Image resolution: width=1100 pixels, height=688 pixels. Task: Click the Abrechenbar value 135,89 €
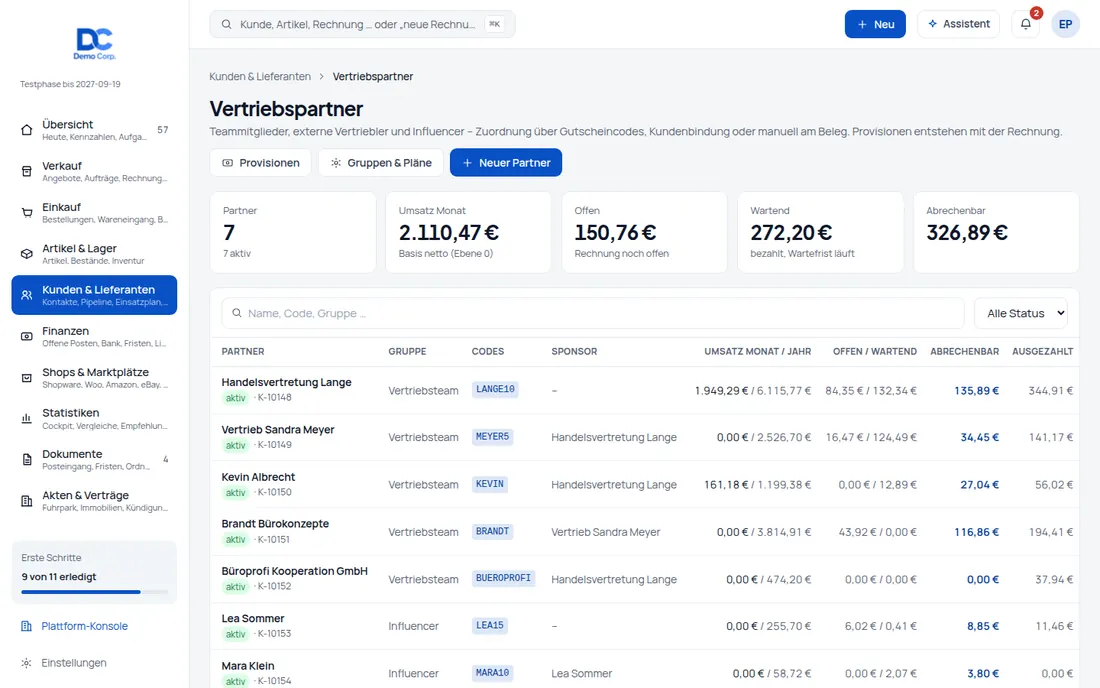[x=977, y=391]
